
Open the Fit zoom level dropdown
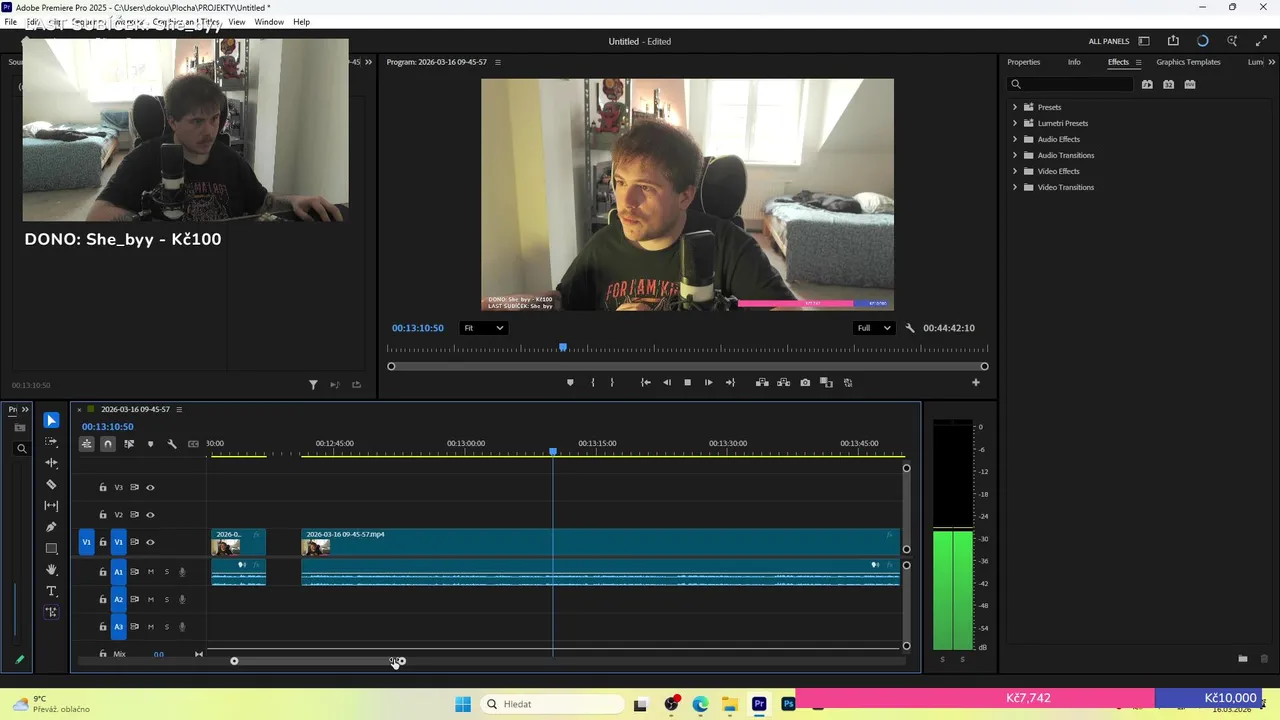tap(483, 328)
